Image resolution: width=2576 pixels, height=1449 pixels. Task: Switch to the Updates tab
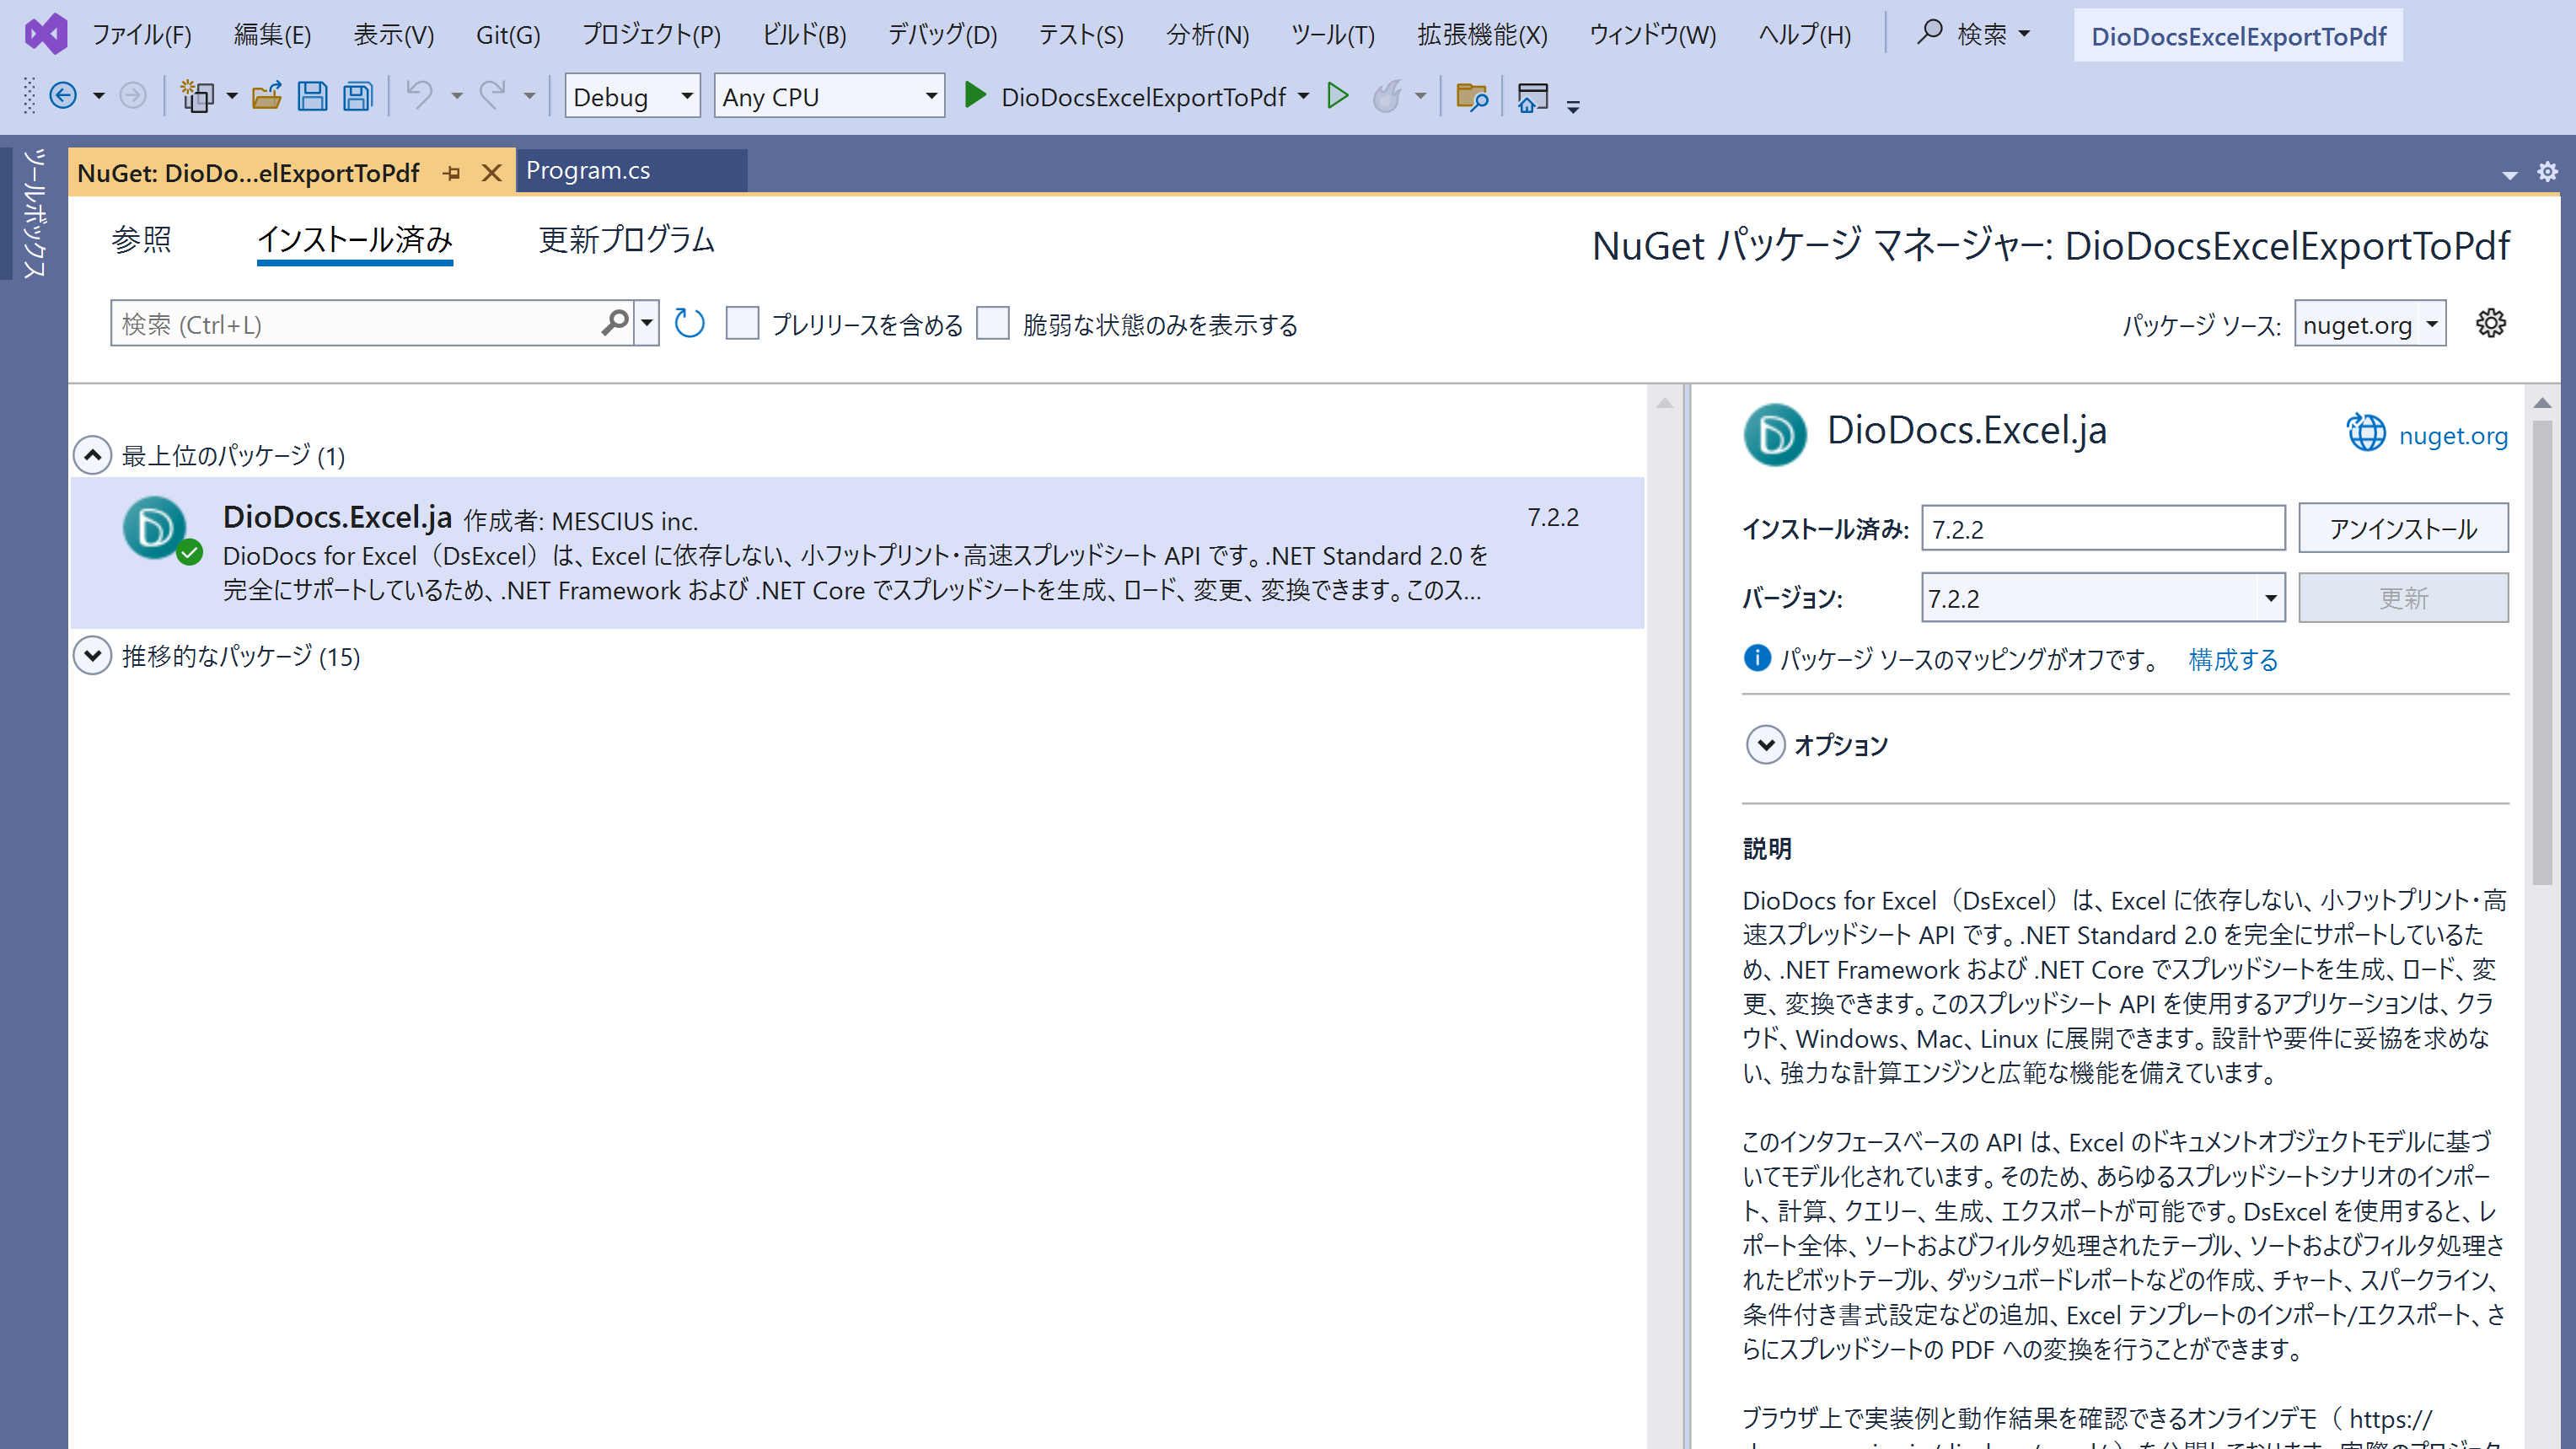coord(627,239)
